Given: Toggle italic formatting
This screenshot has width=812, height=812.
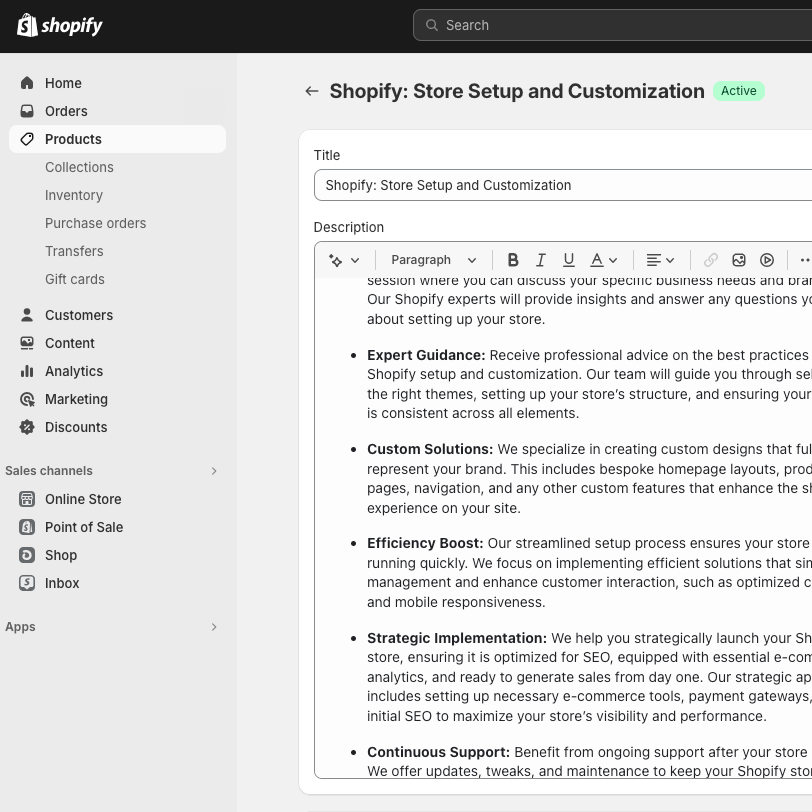Looking at the screenshot, I should pos(541,260).
